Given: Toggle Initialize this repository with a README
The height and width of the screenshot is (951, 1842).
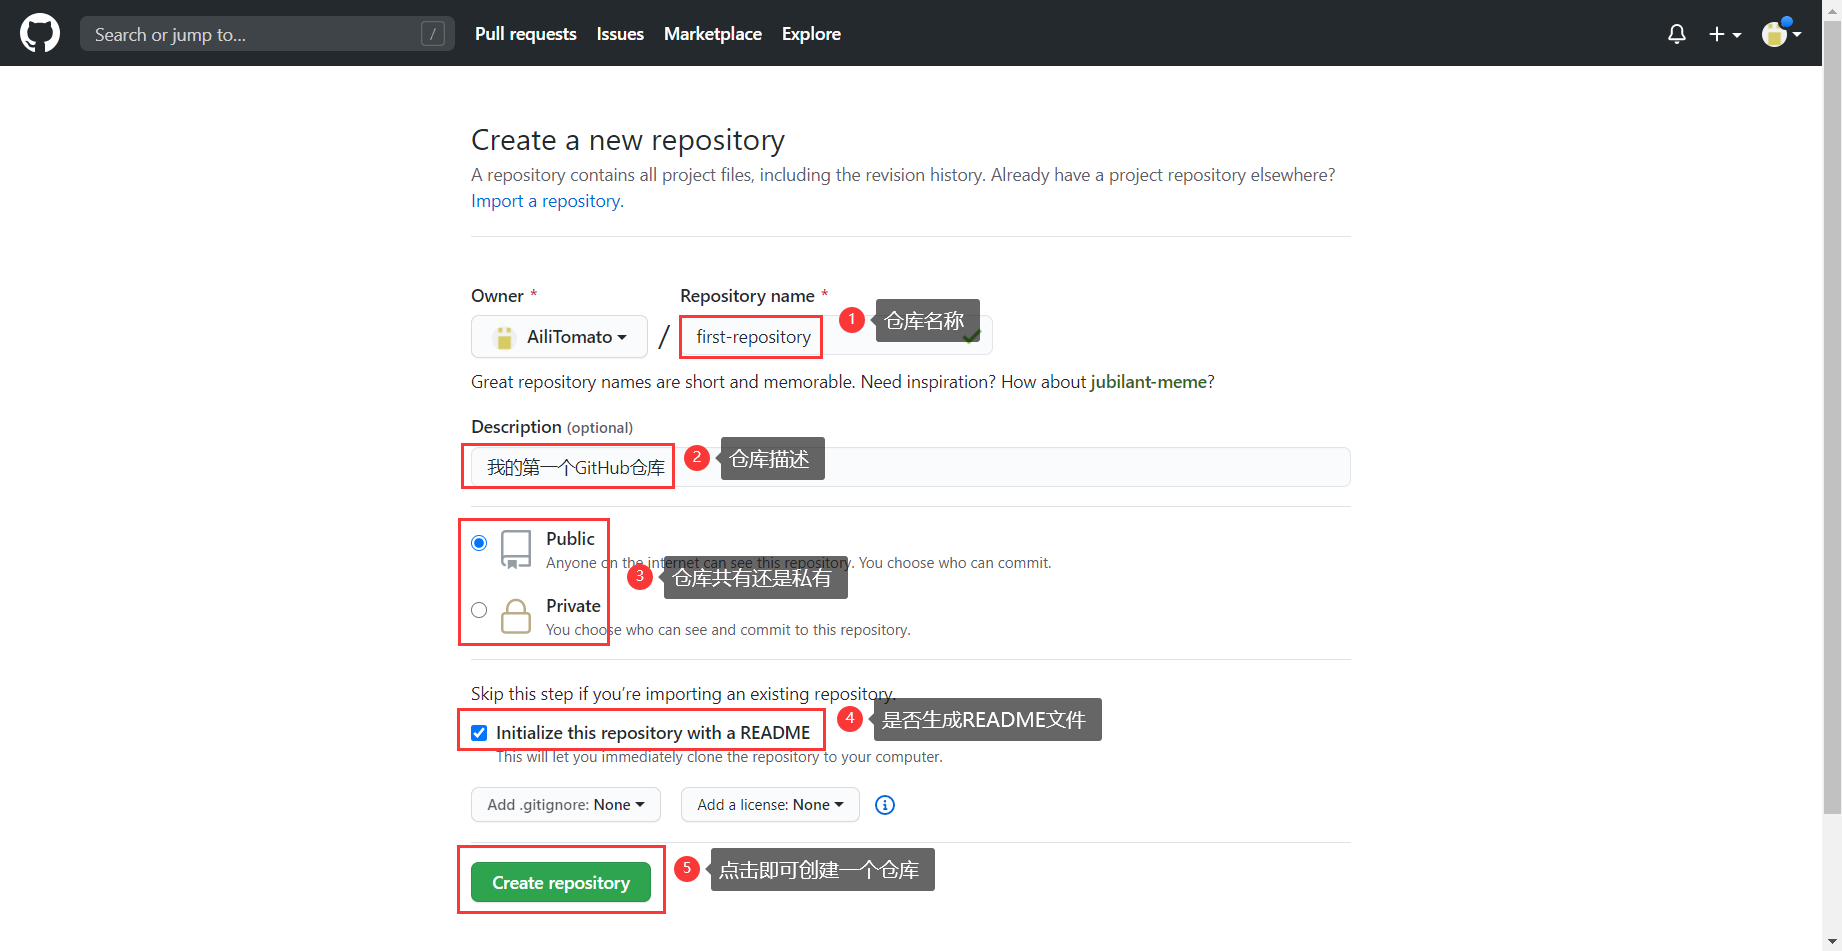Looking at the screenshot, I should coord(479,733).
